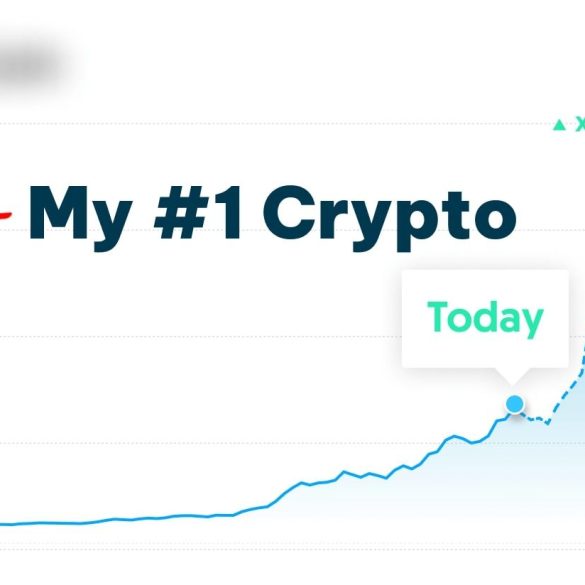The height and width of the screenshot is (585, 585).
Task: Click the red arrow beside the headline
Action: tap(5, 216)
